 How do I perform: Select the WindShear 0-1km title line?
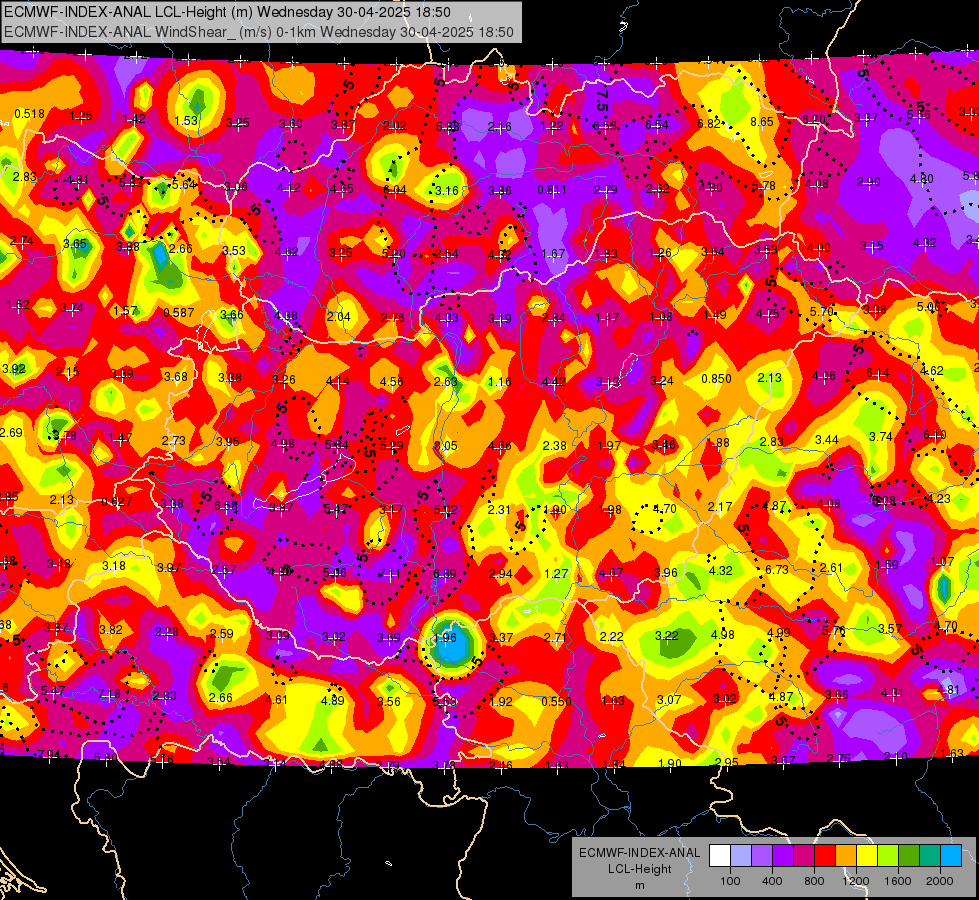258,32
